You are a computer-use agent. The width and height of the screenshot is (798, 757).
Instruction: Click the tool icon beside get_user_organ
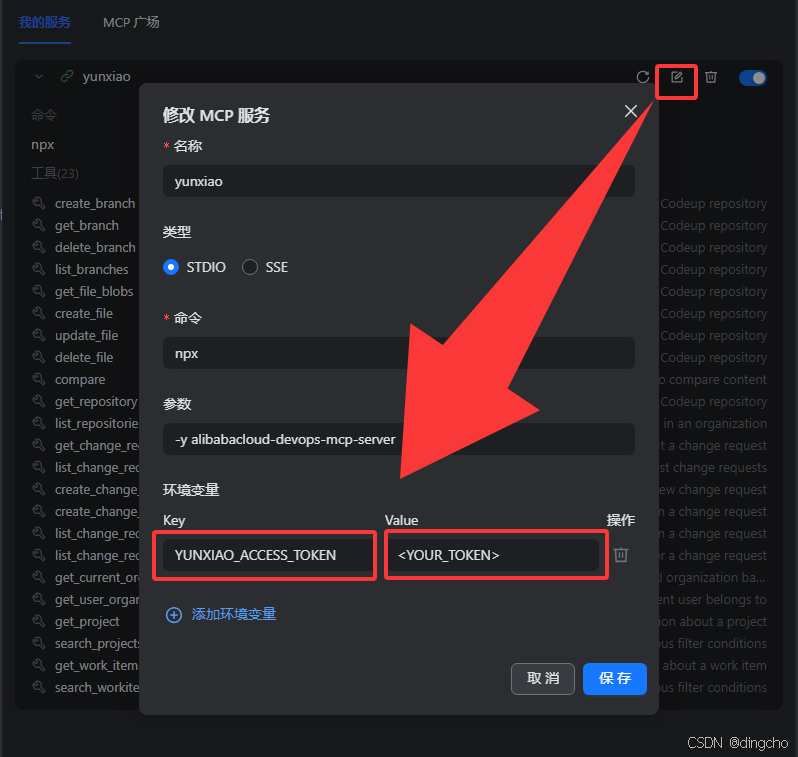click(39, 599)
